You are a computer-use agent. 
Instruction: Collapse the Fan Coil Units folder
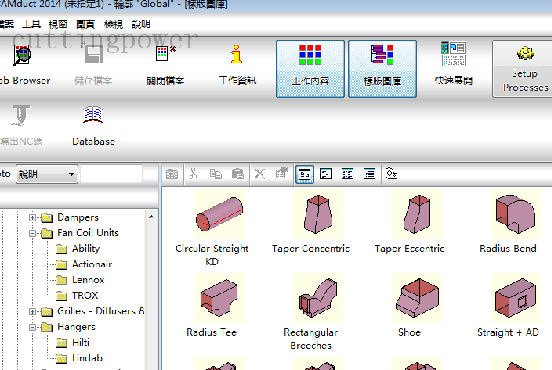coord(32,233)
